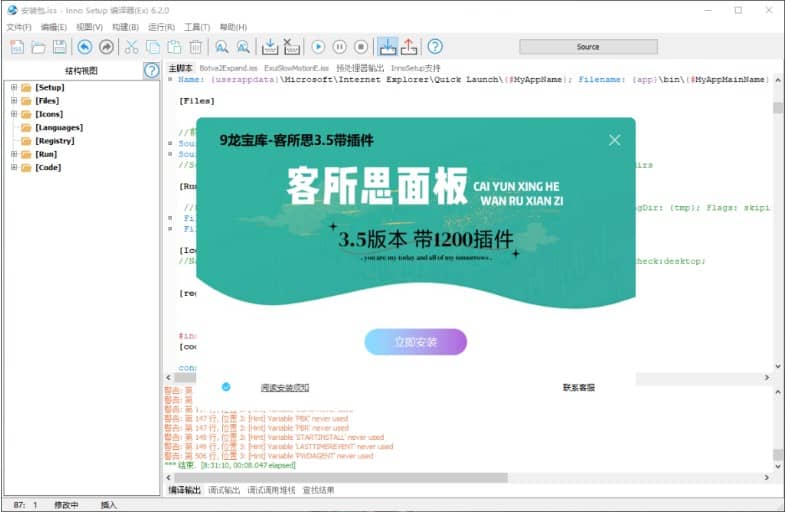785x512 pixels.
Task: Switch to the Botva2Expand.iss tab
Action: (228, 68)
